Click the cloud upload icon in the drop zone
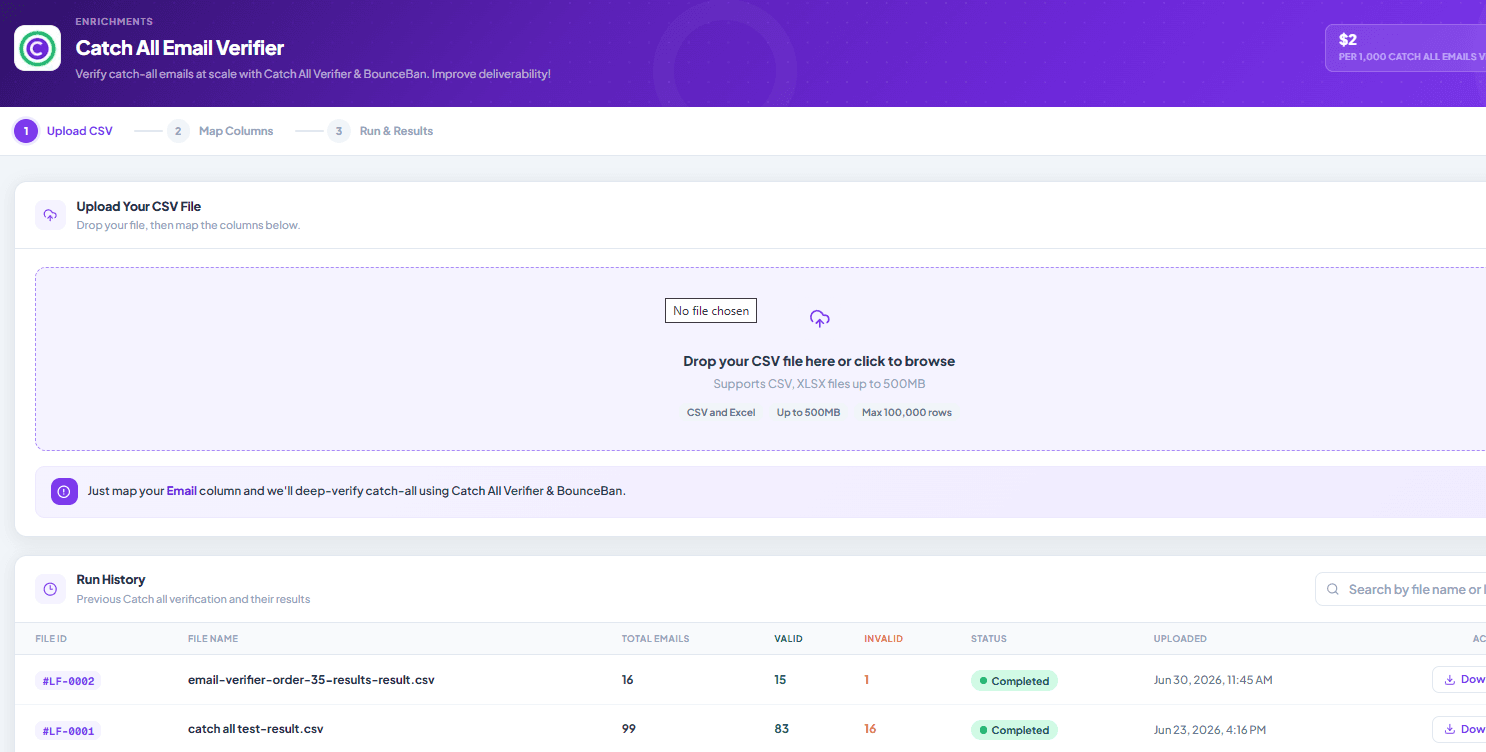 pyautogui.click(x=820, y=319)
